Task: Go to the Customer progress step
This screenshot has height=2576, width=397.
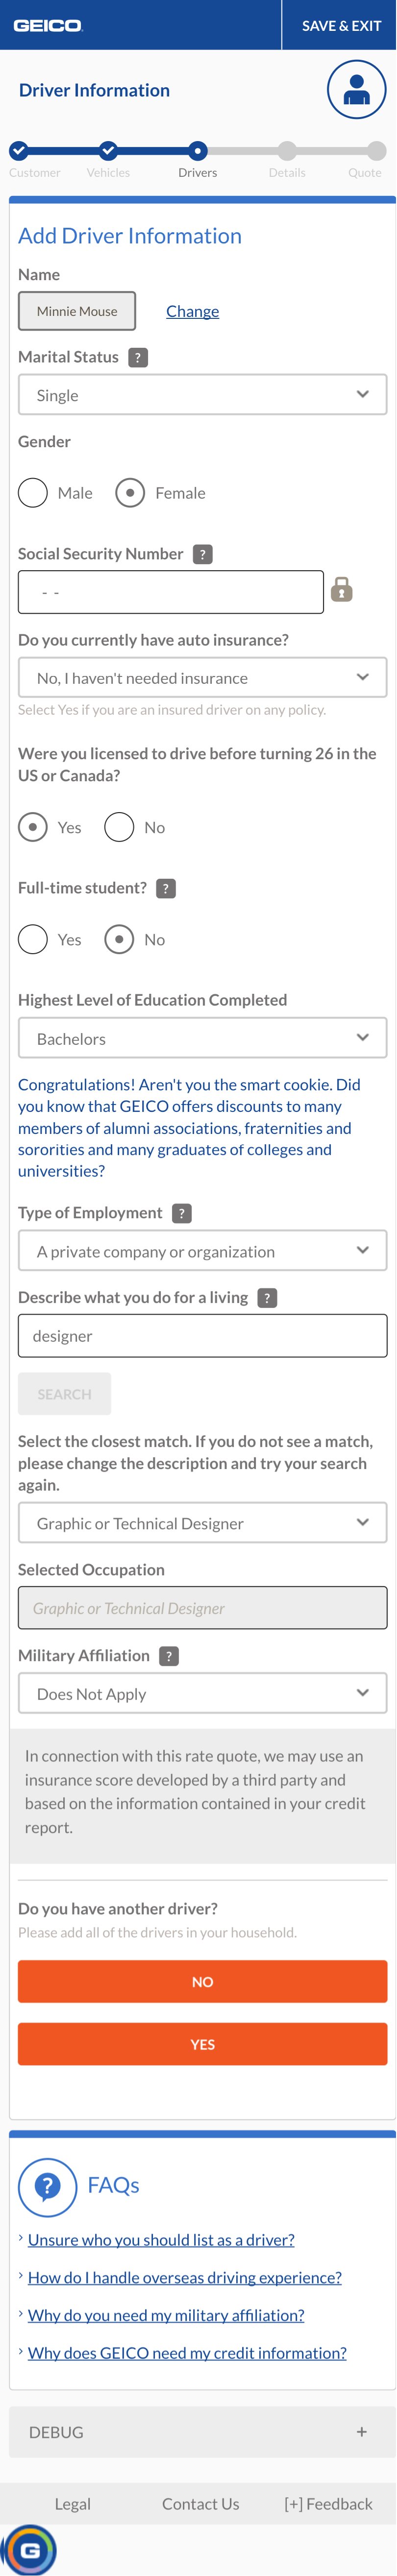Action: (x=18, y=151)
